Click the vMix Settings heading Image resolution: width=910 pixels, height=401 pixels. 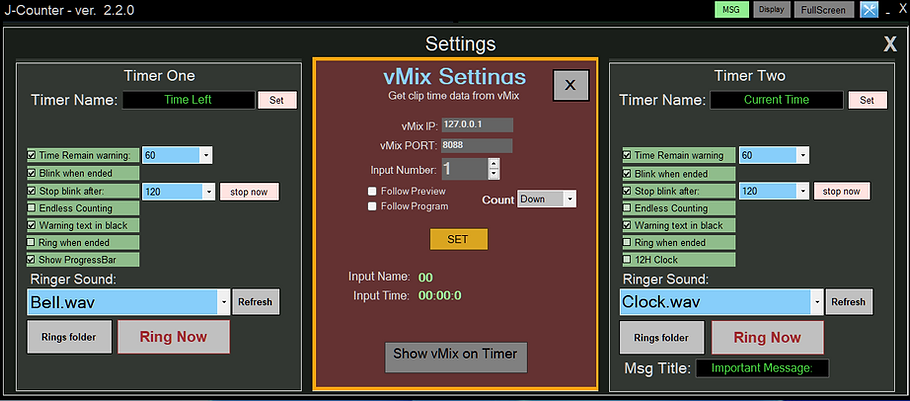pos(454,77)
